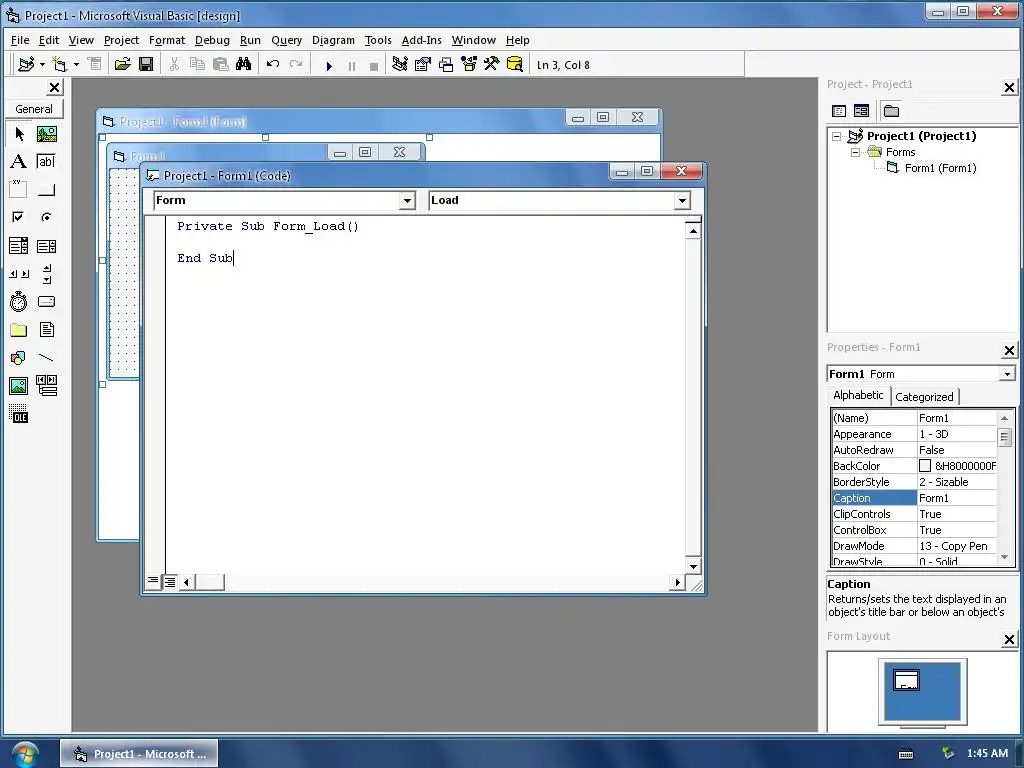Open the Form Layout Window toolbar icon
The height and width of the screenshot is (768, 1024).
coord(445,64)
